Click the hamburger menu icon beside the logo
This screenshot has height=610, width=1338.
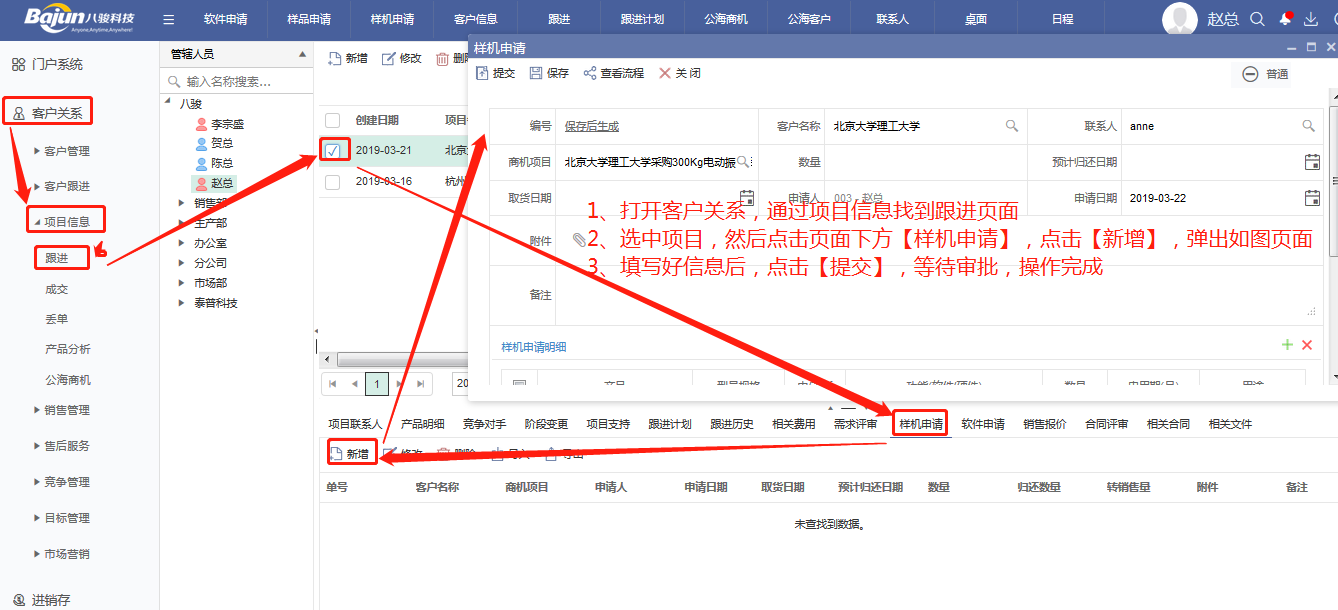(168, 19)
